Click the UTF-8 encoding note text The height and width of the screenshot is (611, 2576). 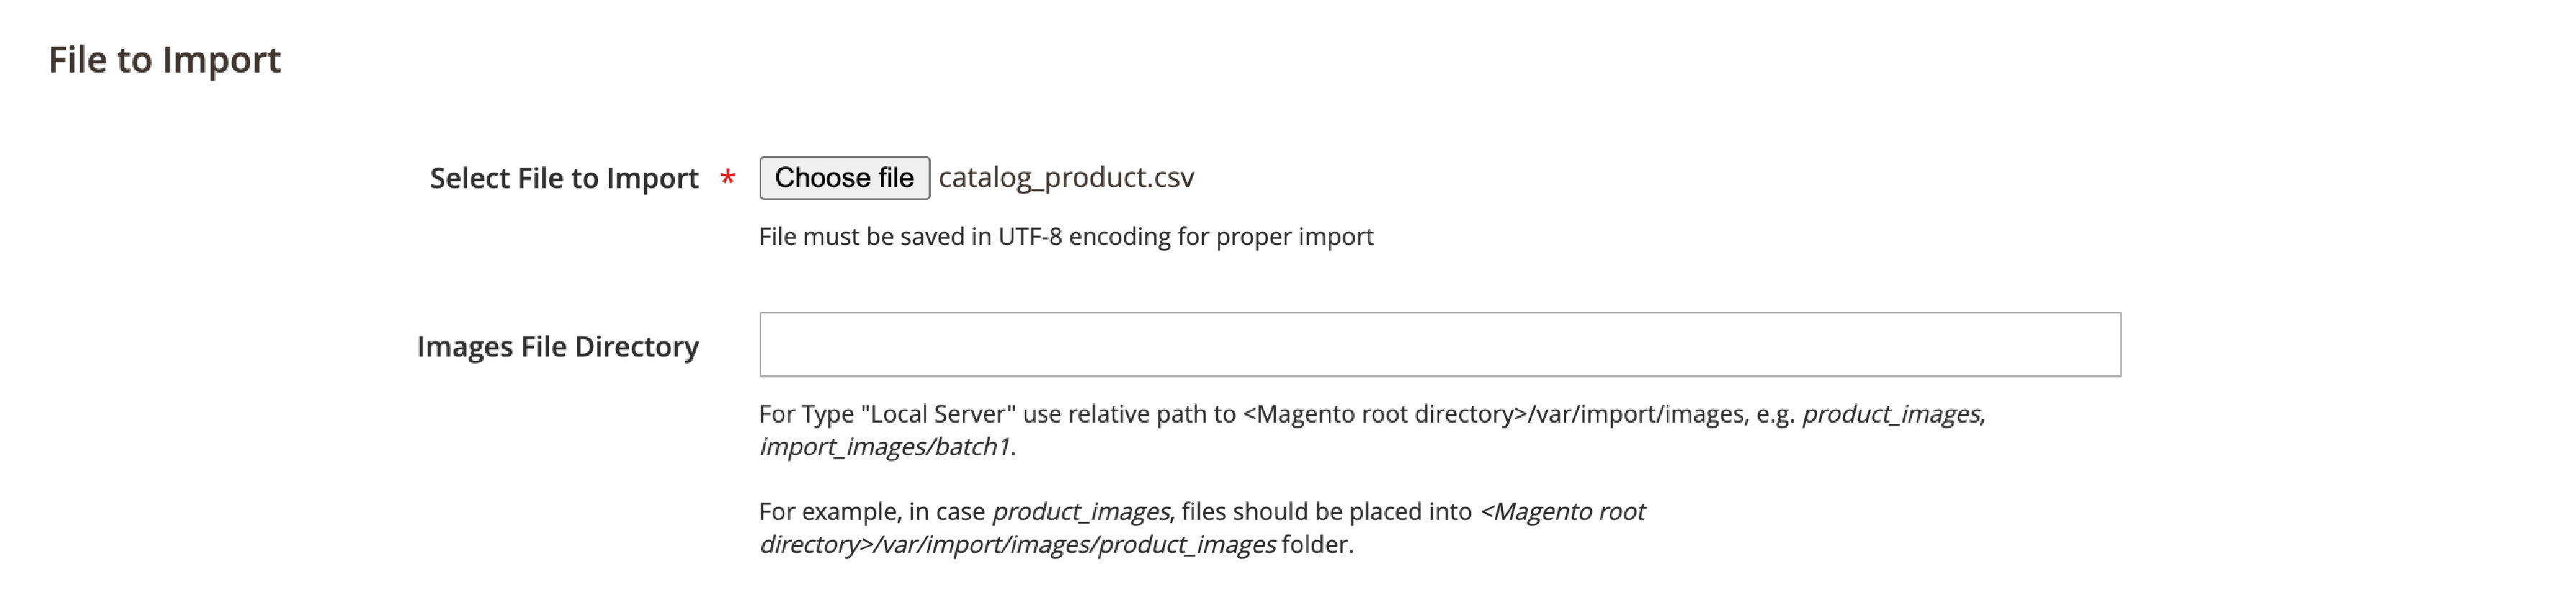1066,237
